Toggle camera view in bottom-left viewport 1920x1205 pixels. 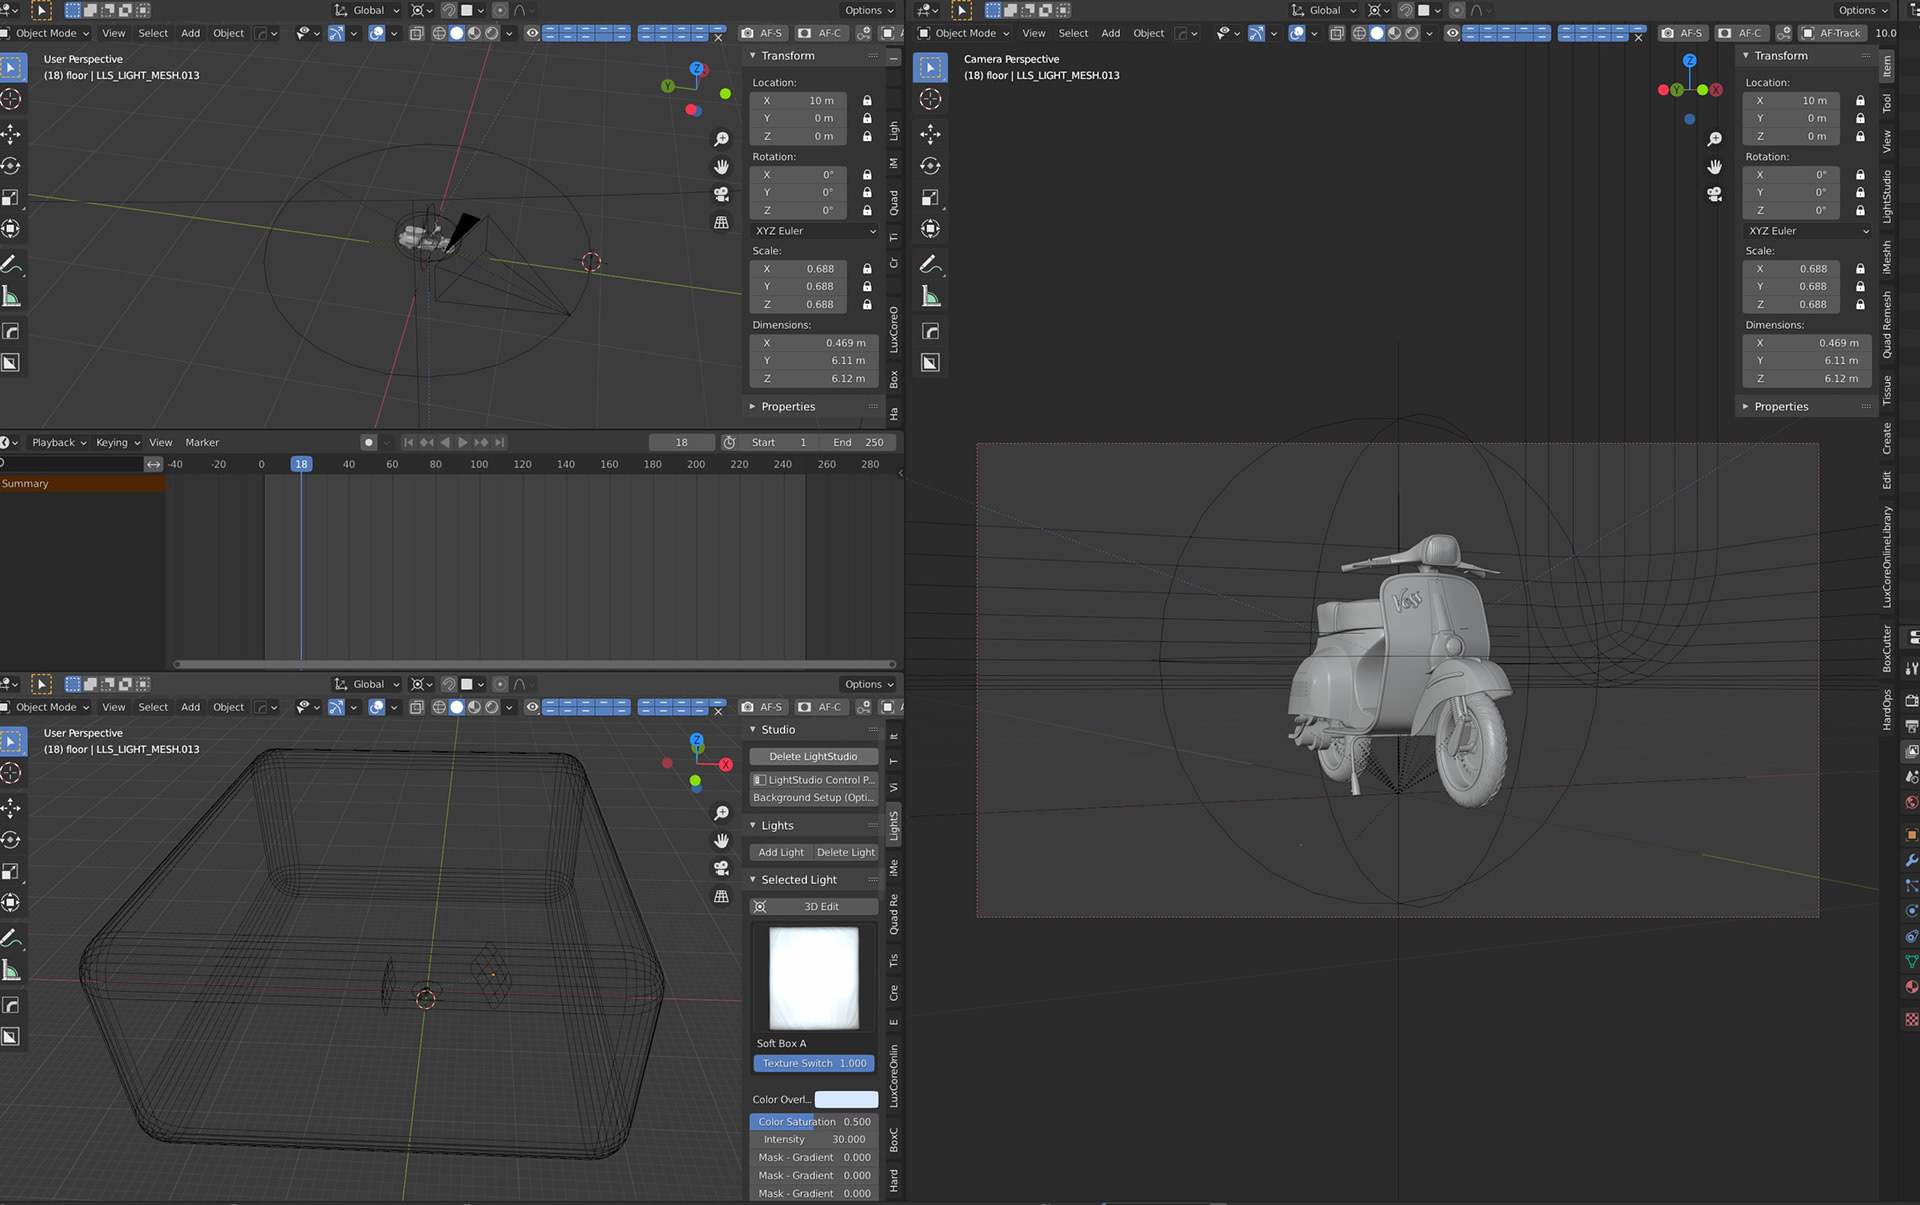(721, 868)
